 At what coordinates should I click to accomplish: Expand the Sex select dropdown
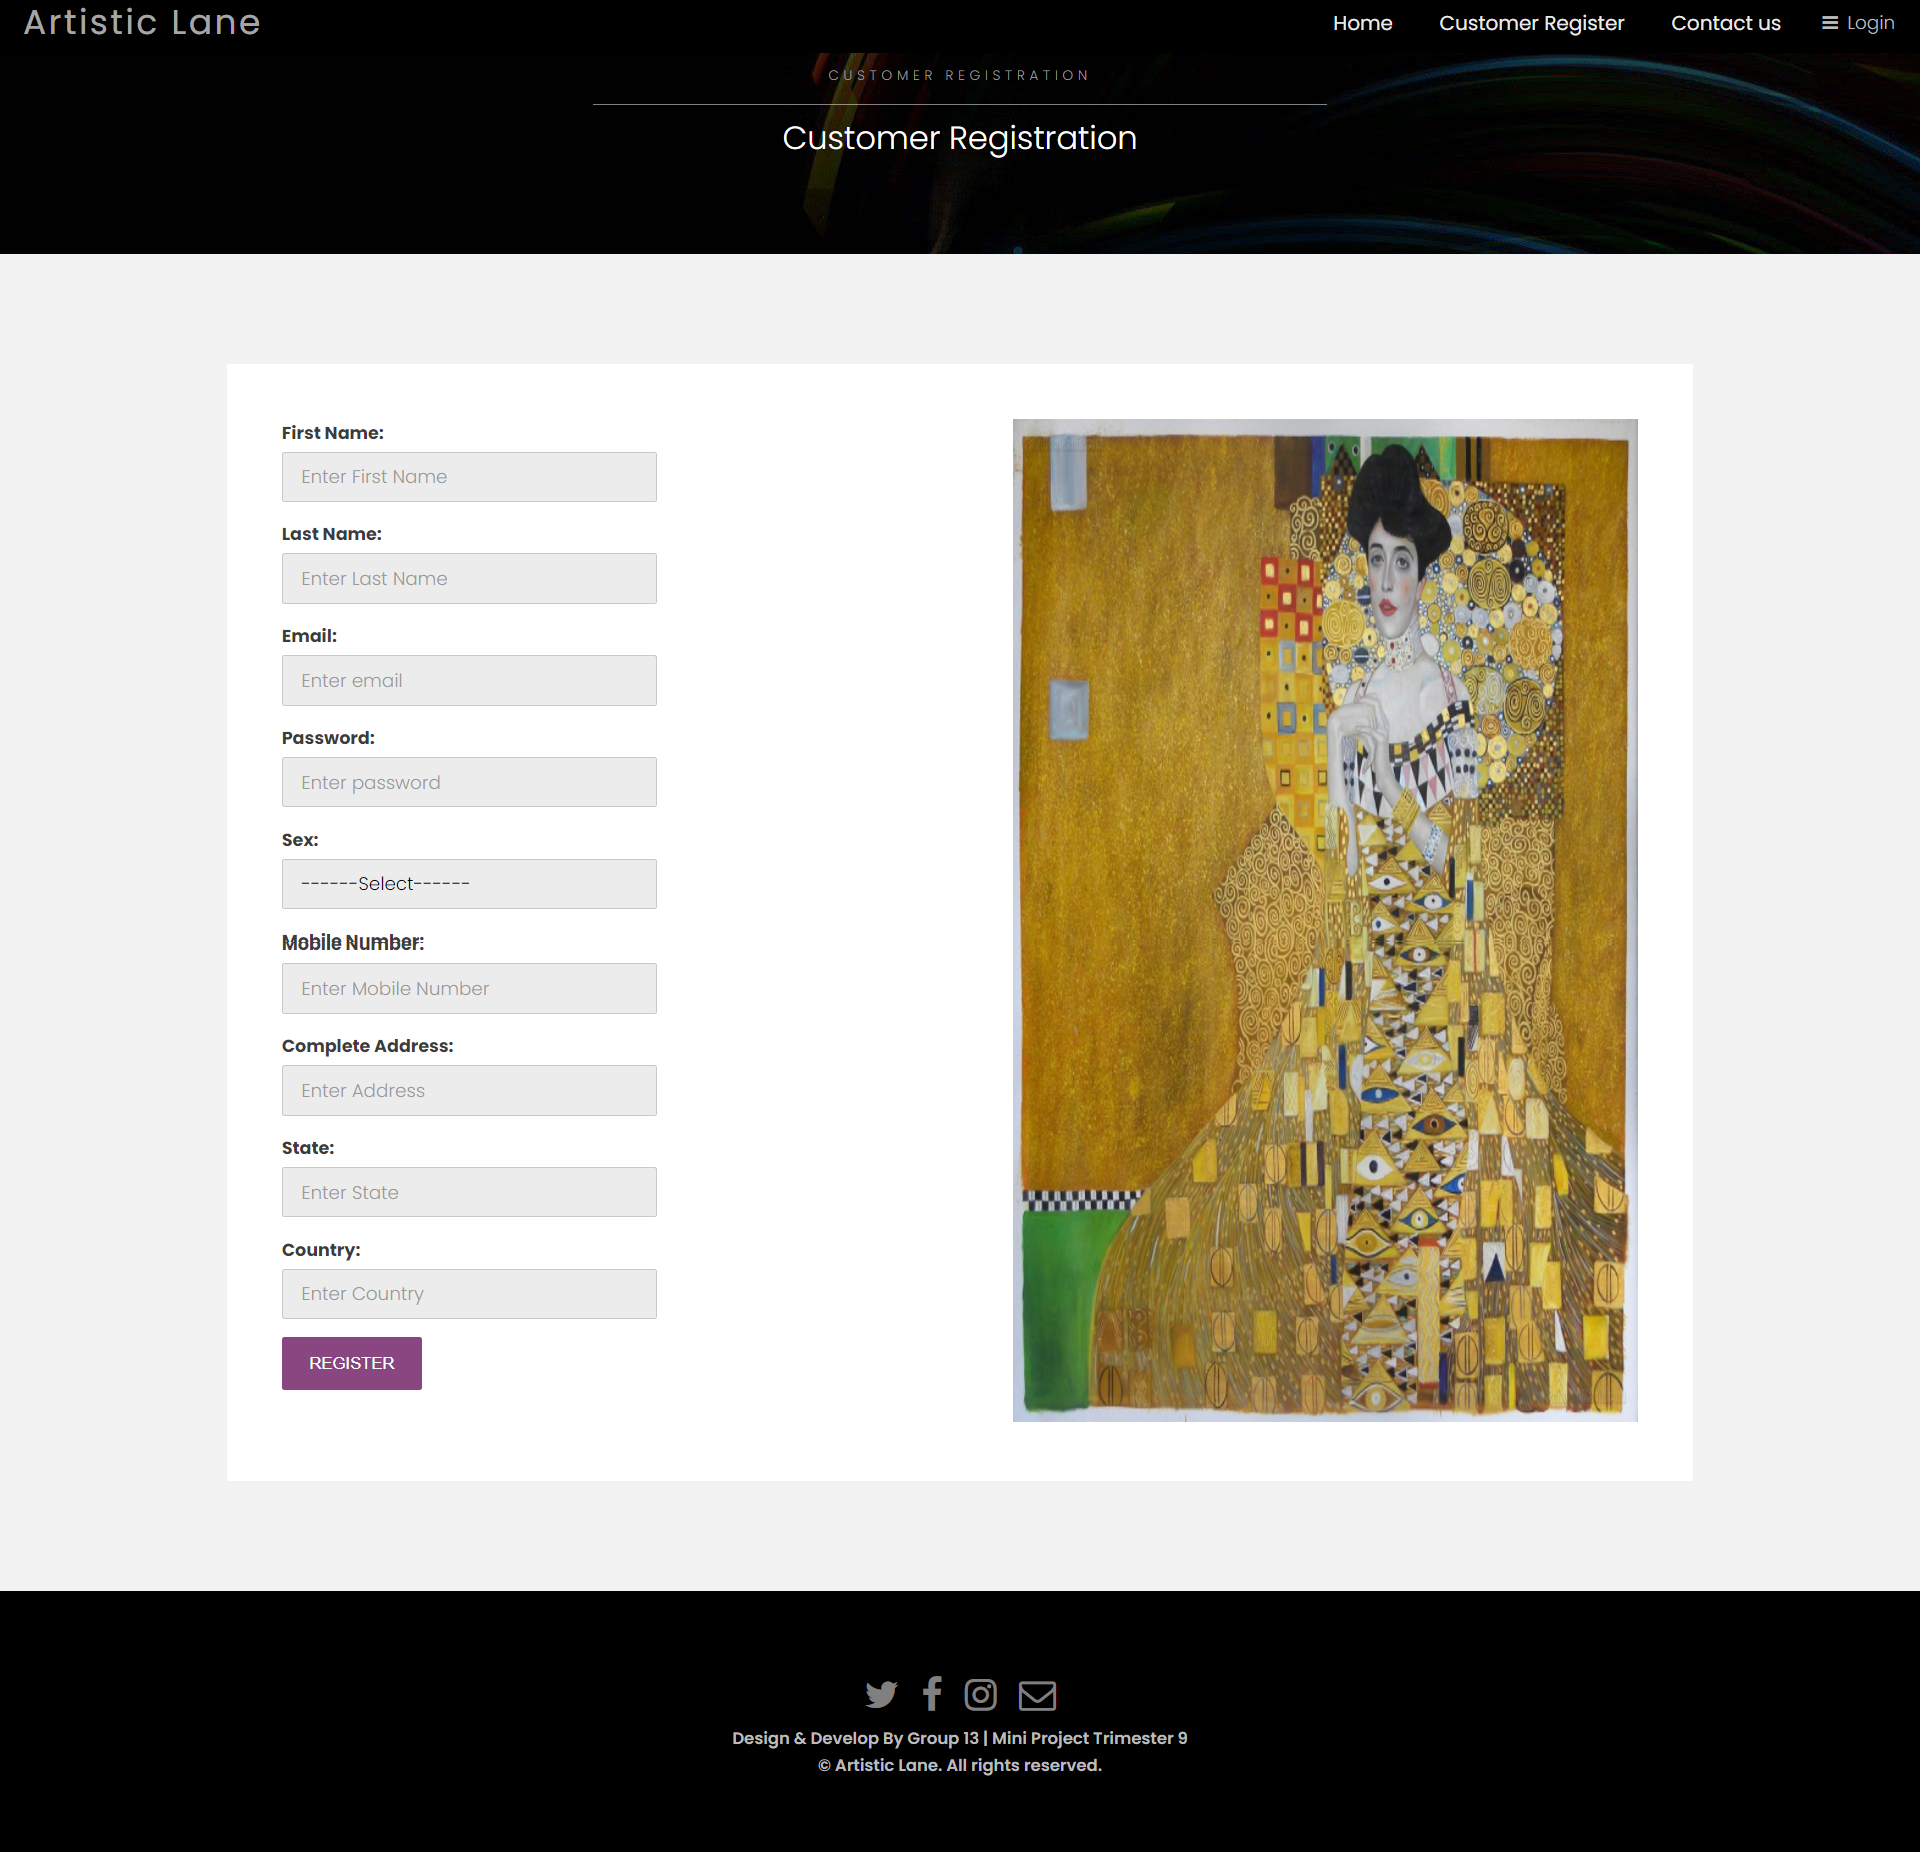(469, 884)
